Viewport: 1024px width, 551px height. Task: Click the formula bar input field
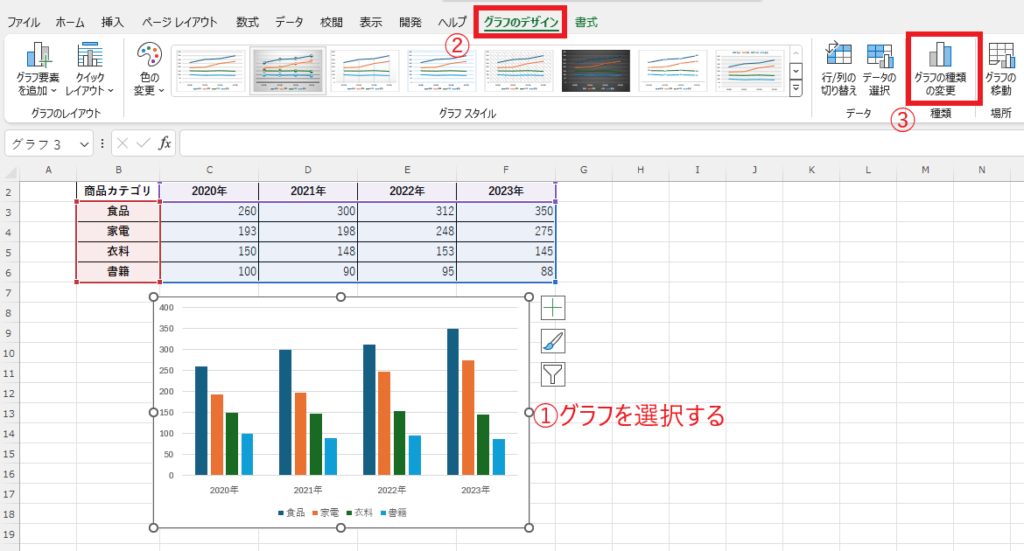601,143
